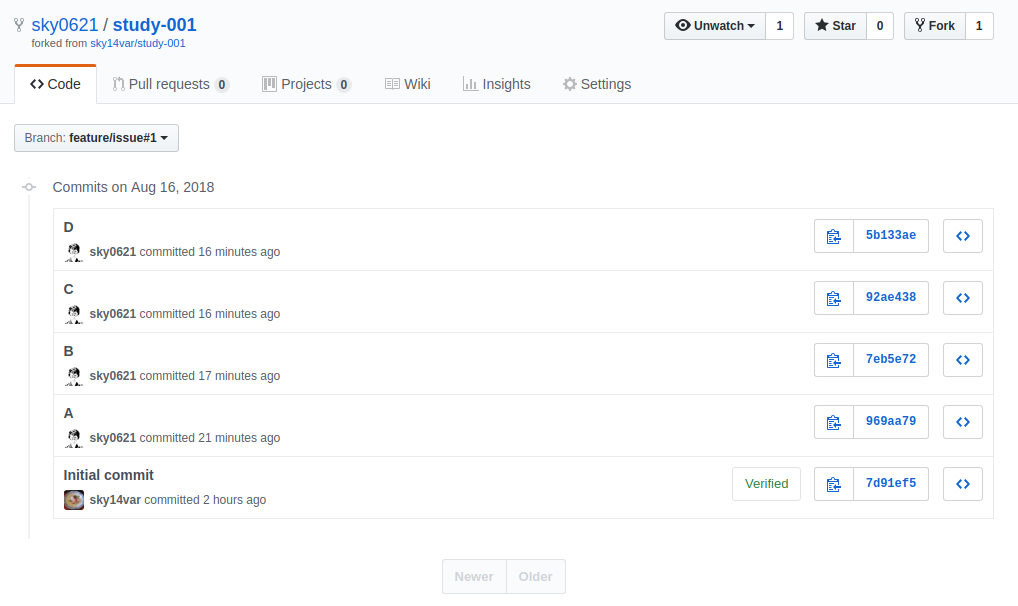Copy full SHA for commit 92ae438
Viewport: 1018px width, 606px height.
click(834, 298)
